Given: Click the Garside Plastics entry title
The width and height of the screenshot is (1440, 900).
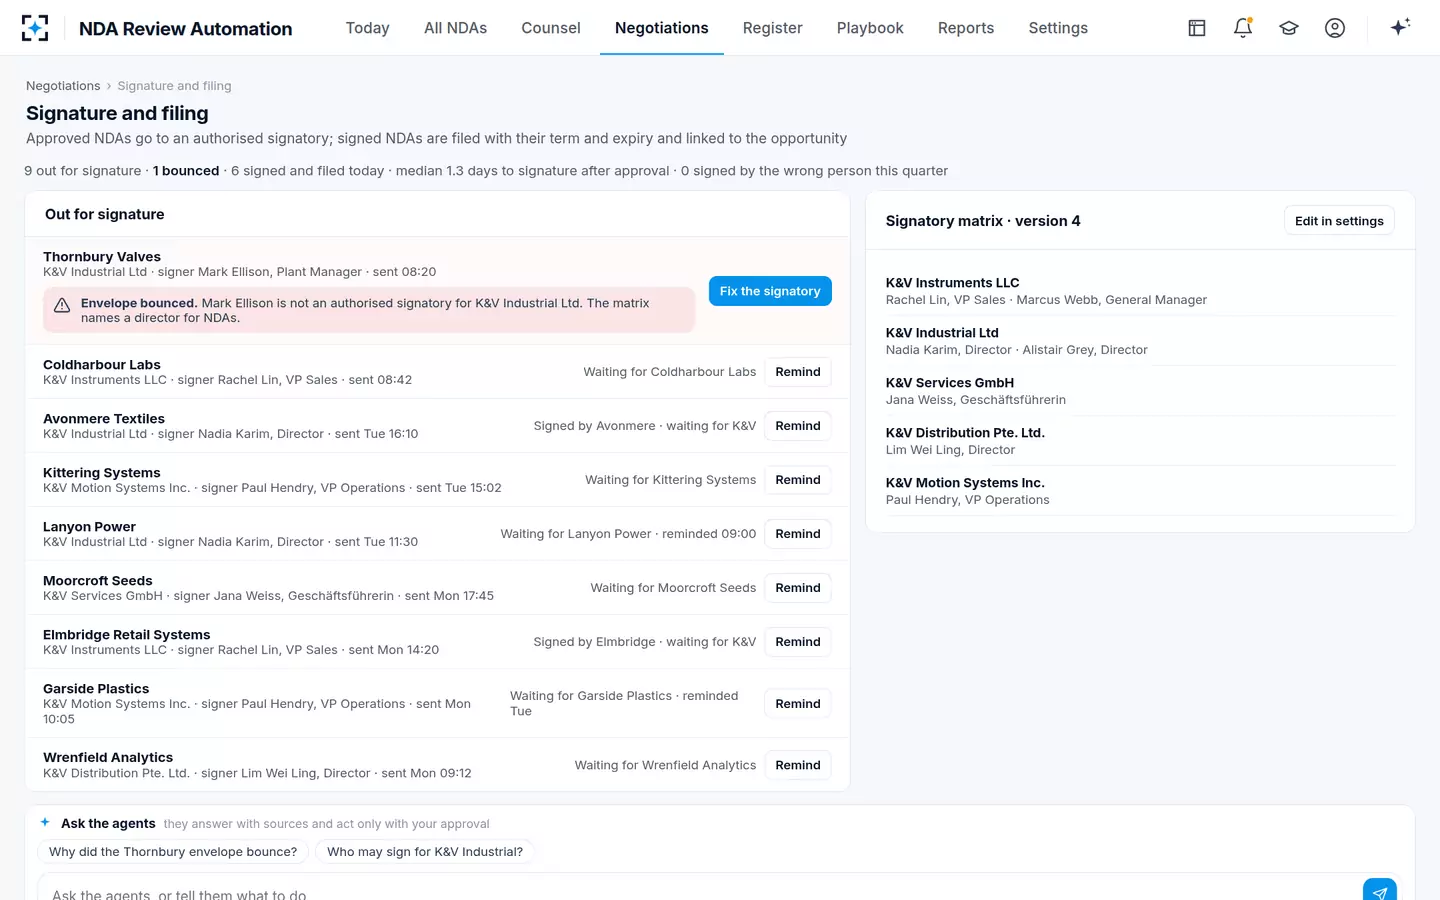Looking at the screenshot, I should click(x=96, y=689).
